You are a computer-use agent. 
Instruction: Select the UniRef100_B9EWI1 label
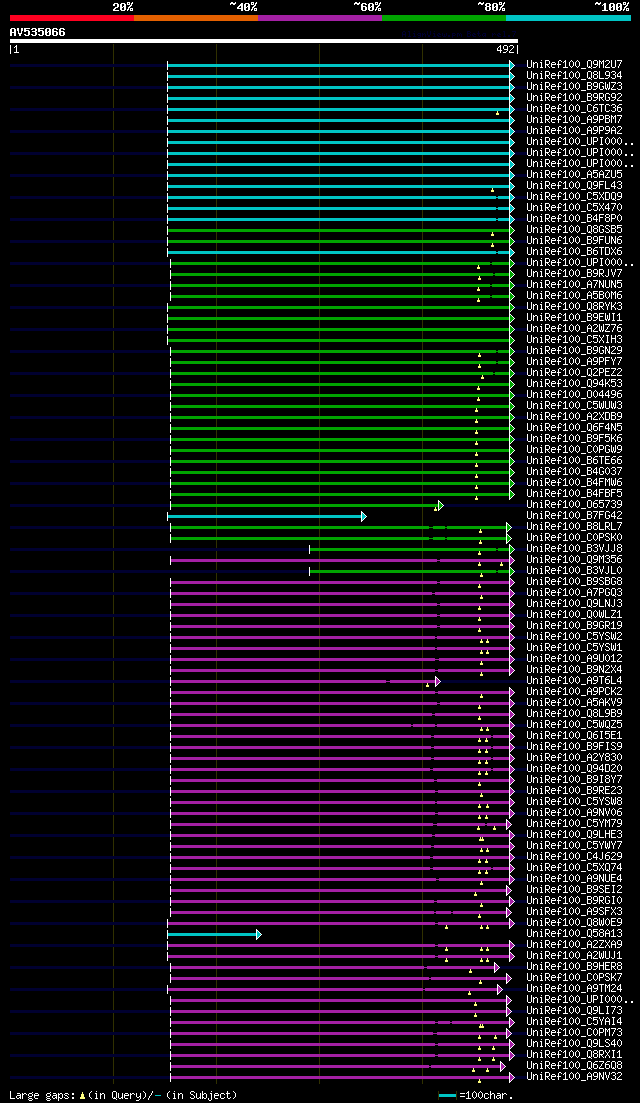point(574,318)
